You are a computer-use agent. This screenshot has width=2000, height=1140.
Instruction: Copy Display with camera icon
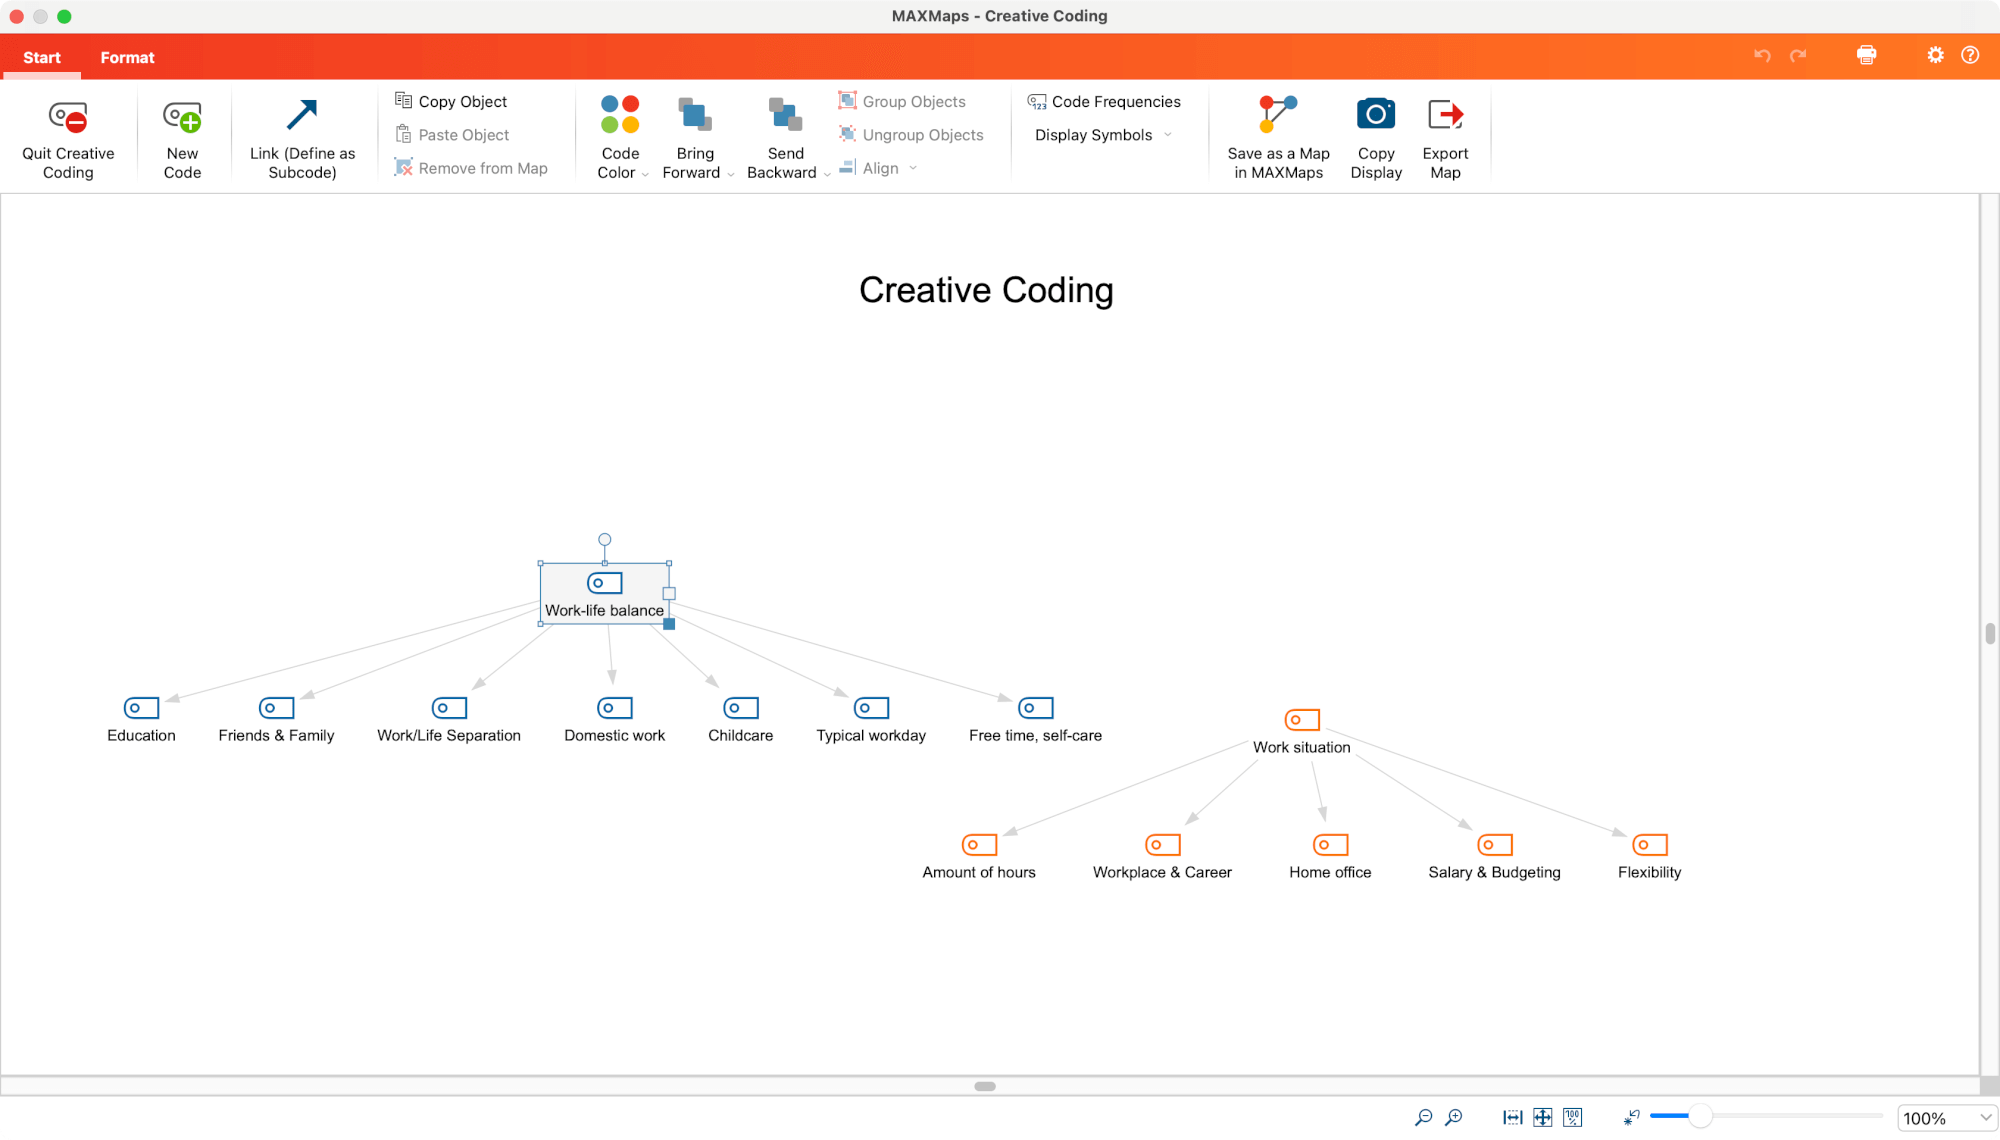point(1376,139)
